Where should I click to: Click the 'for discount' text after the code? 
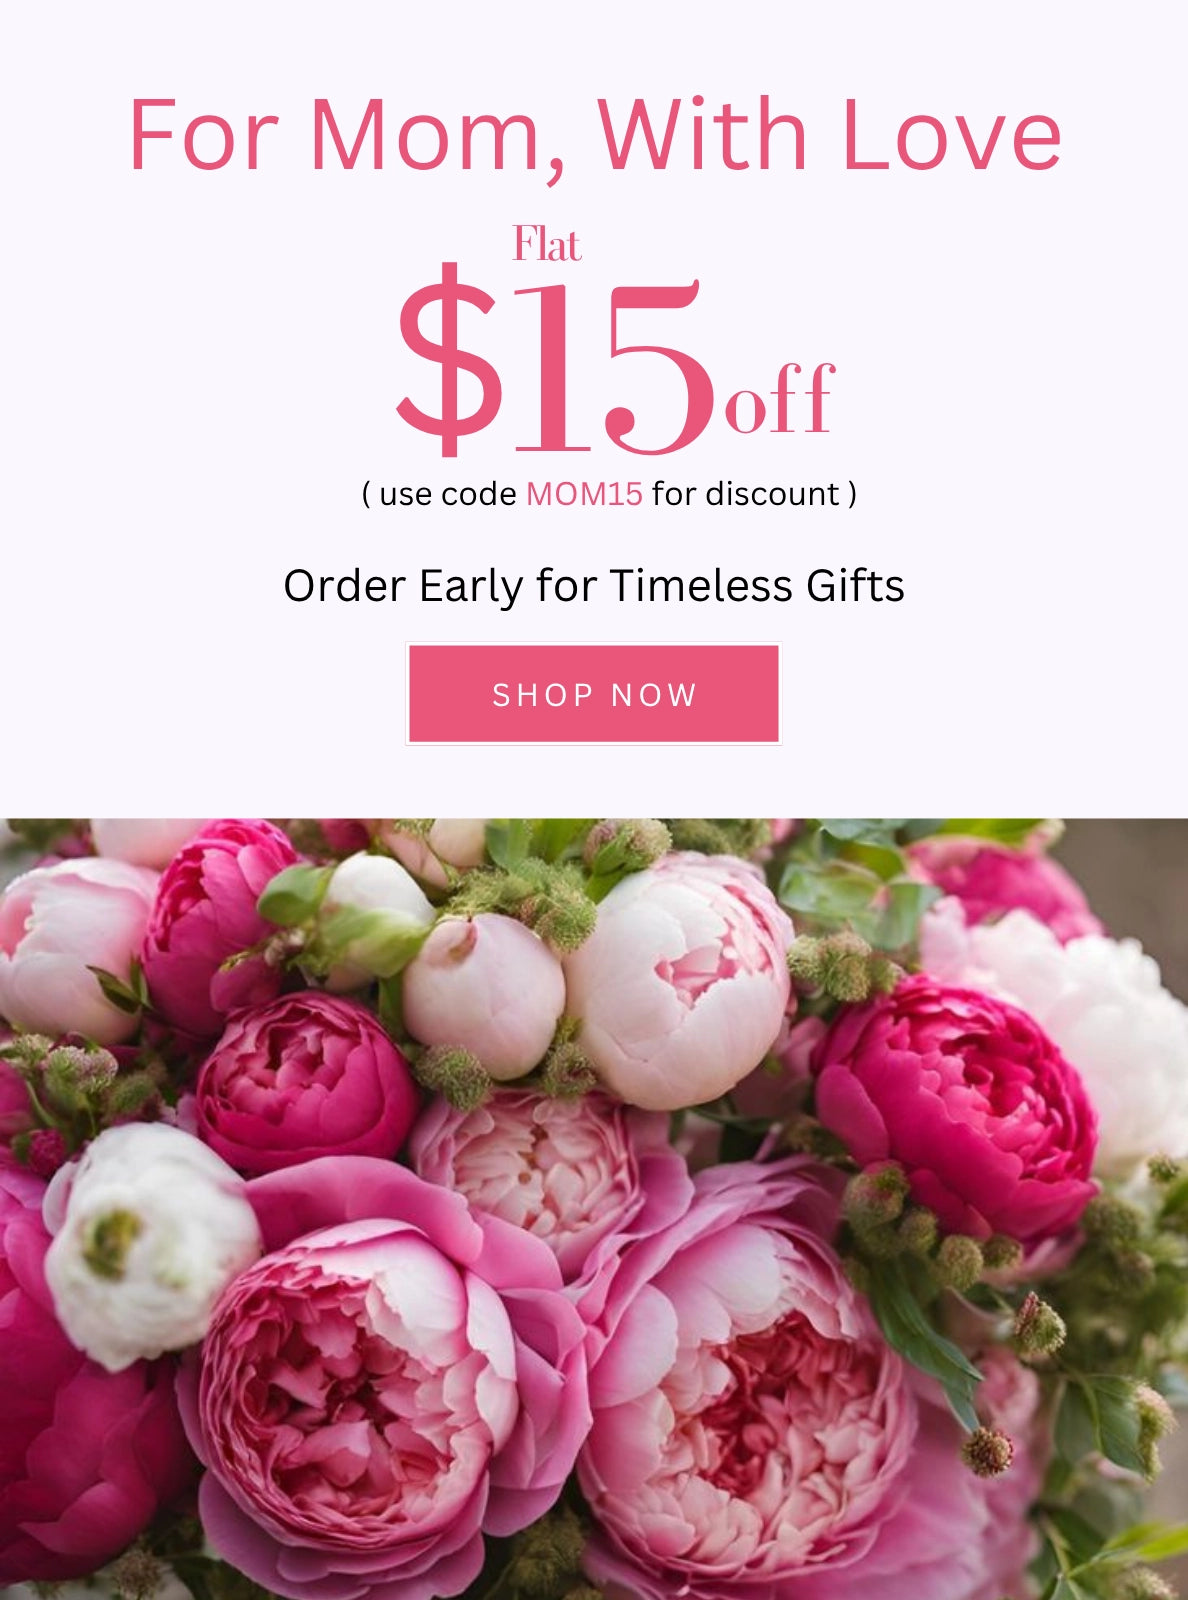pos(746,494)
